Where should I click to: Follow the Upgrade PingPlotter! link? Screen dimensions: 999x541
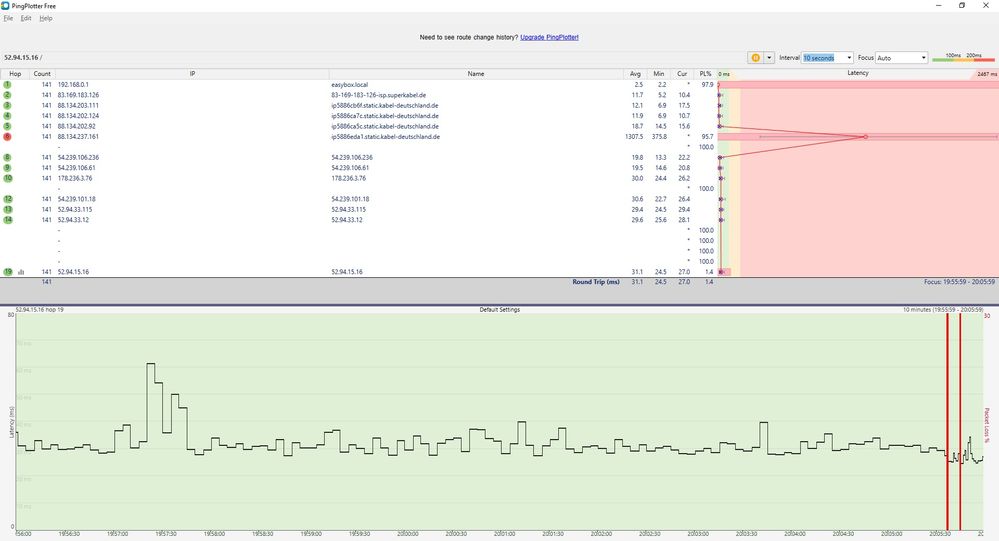[x=549, y=38]
